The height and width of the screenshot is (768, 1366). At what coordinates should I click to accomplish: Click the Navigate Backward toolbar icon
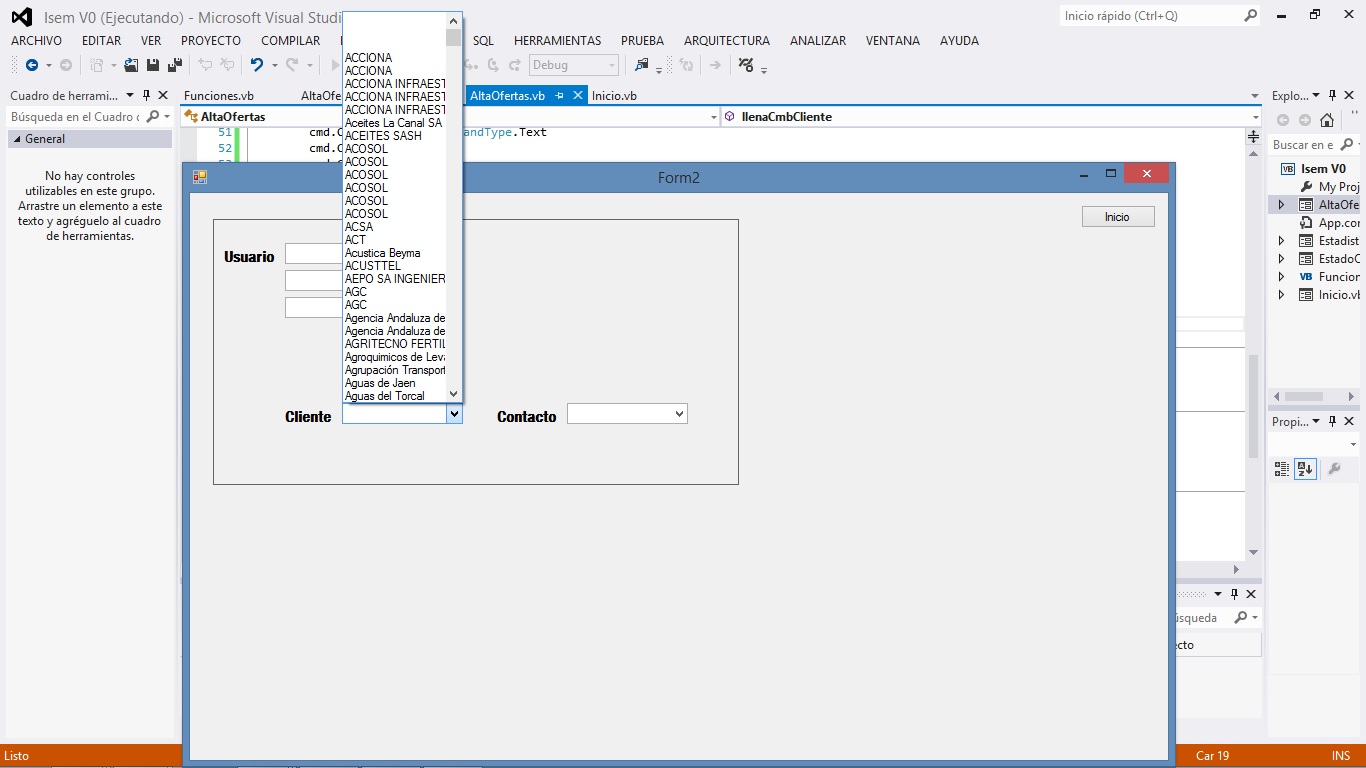click(x=31, y=65)
